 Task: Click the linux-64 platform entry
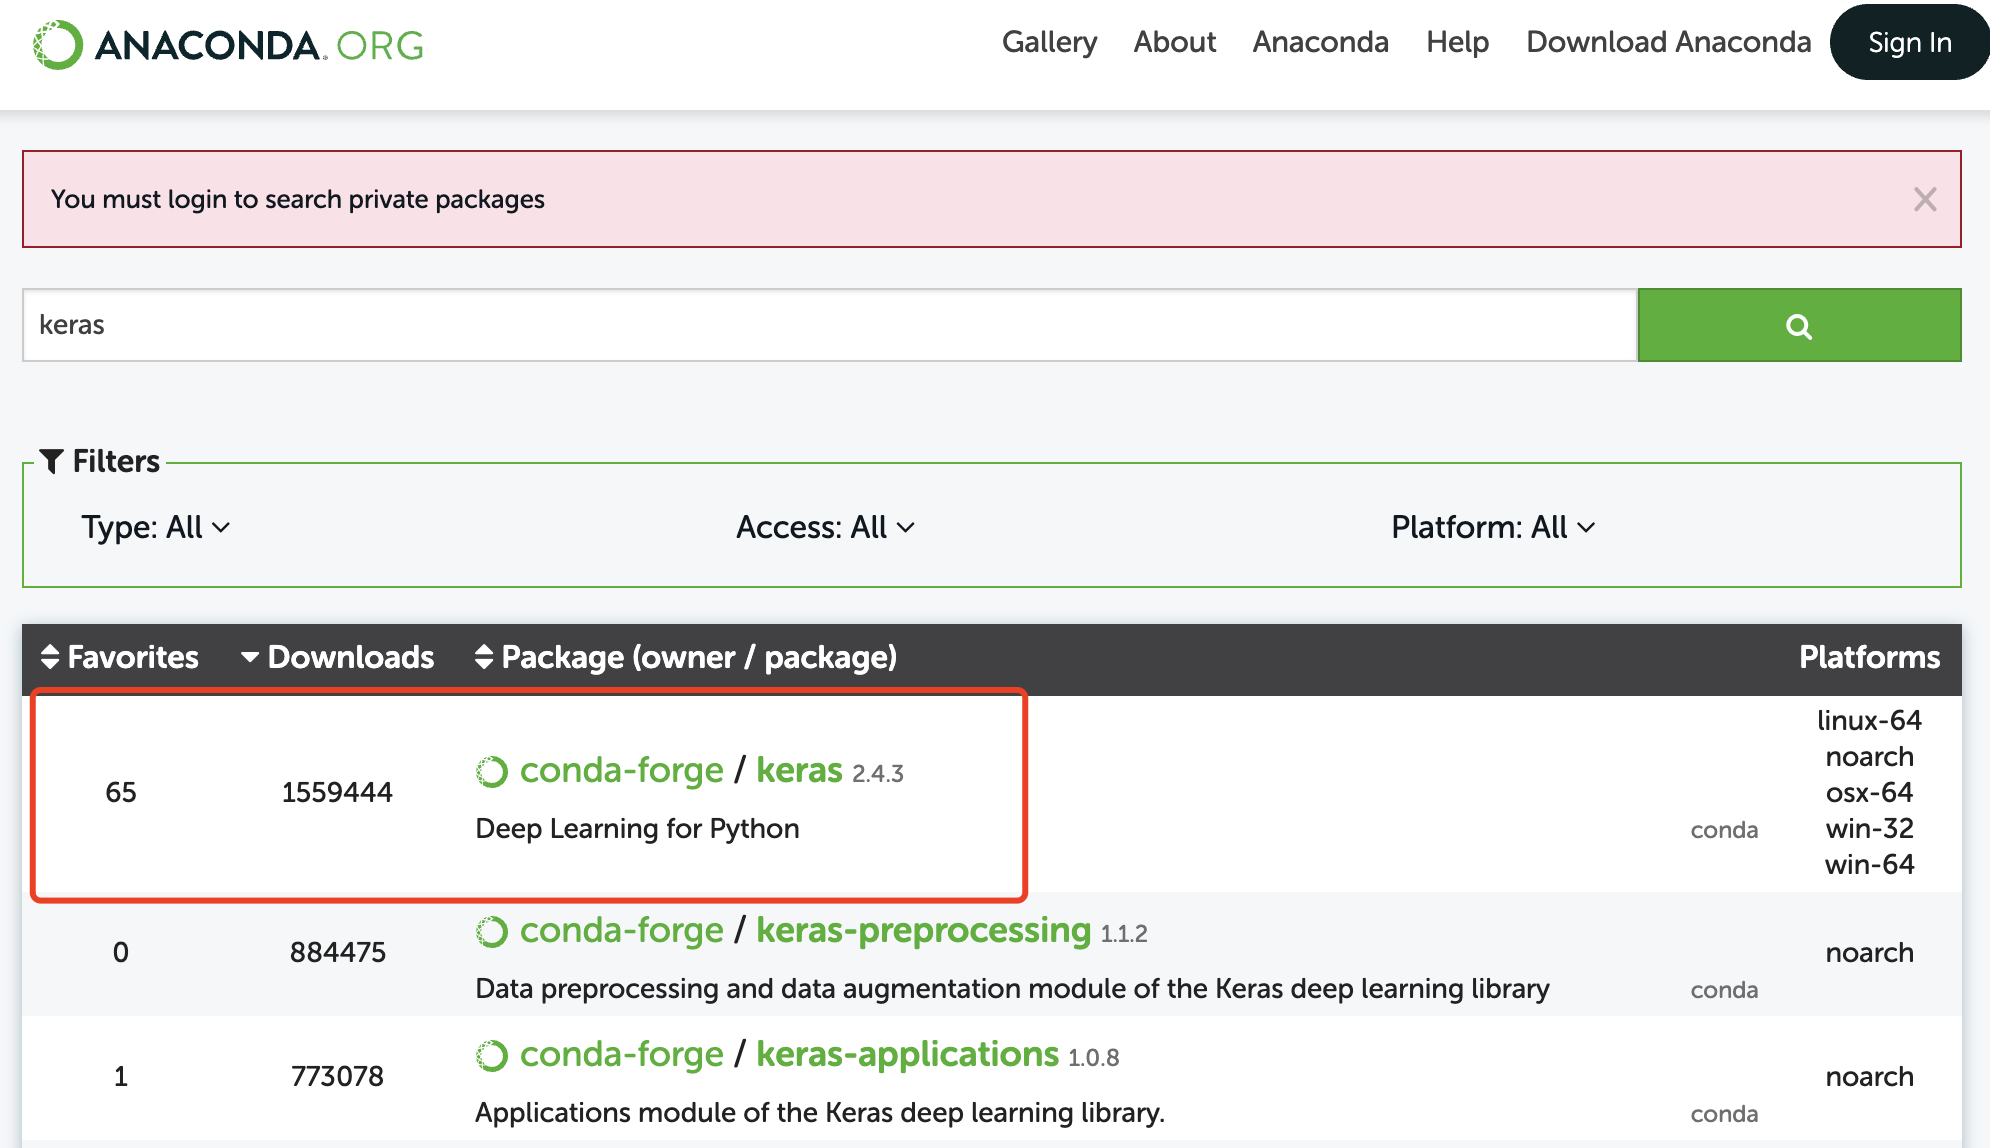coord(1869,721)
